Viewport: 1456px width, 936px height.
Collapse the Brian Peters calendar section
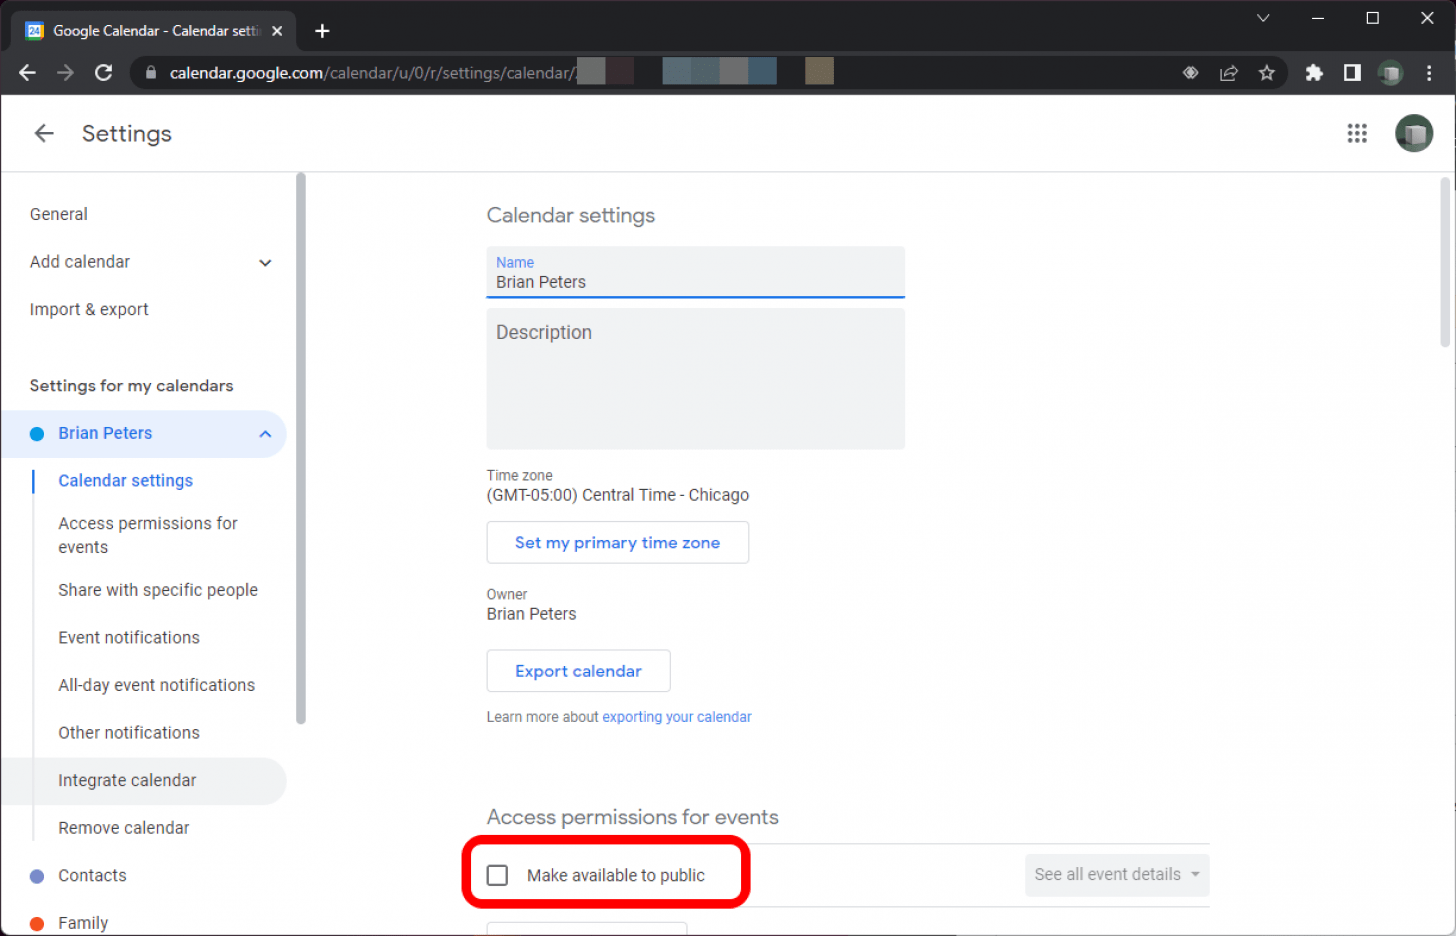coord(265,434)
